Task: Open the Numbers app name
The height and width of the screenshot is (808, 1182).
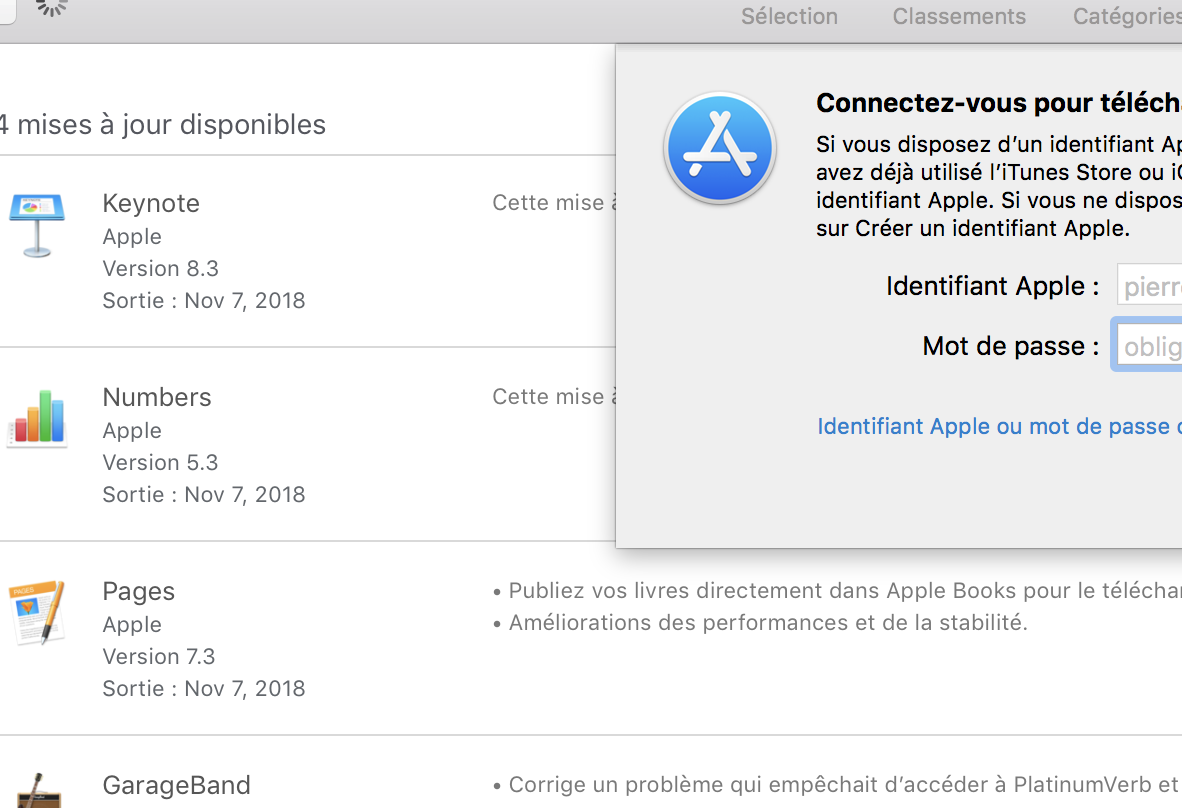Action: [157, 397]
